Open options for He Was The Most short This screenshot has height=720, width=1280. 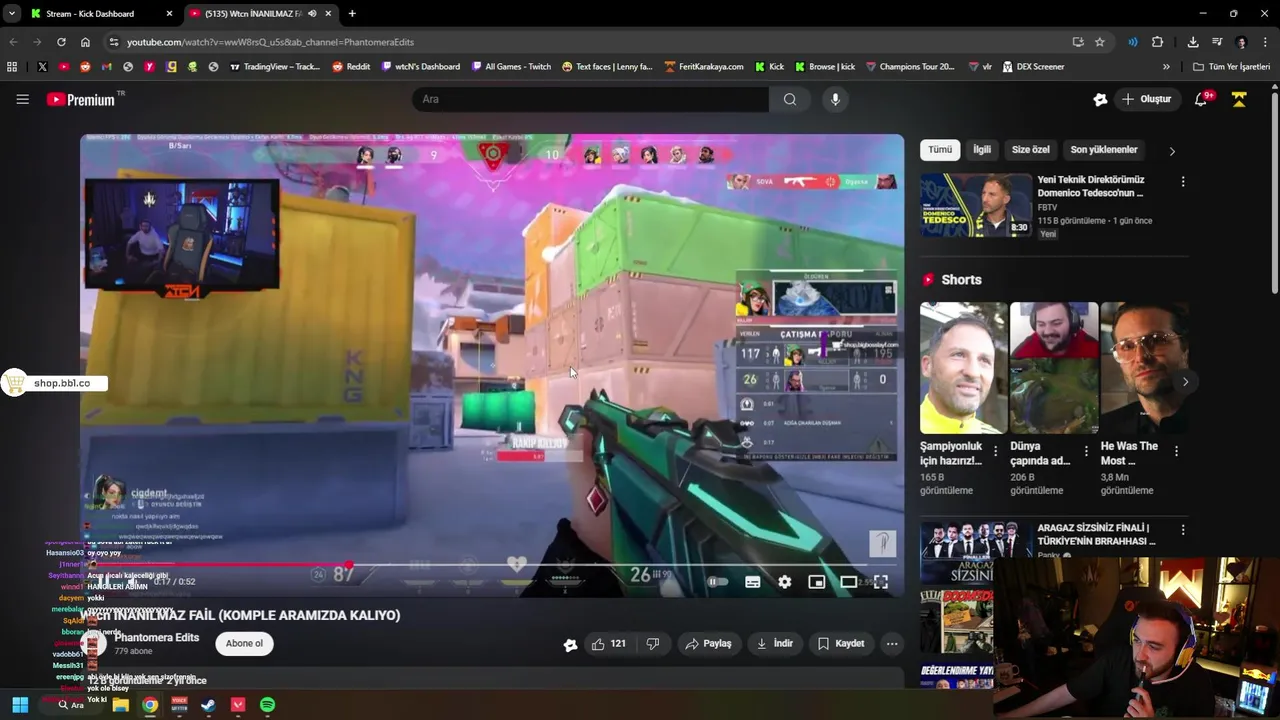tap(1176, 452)
